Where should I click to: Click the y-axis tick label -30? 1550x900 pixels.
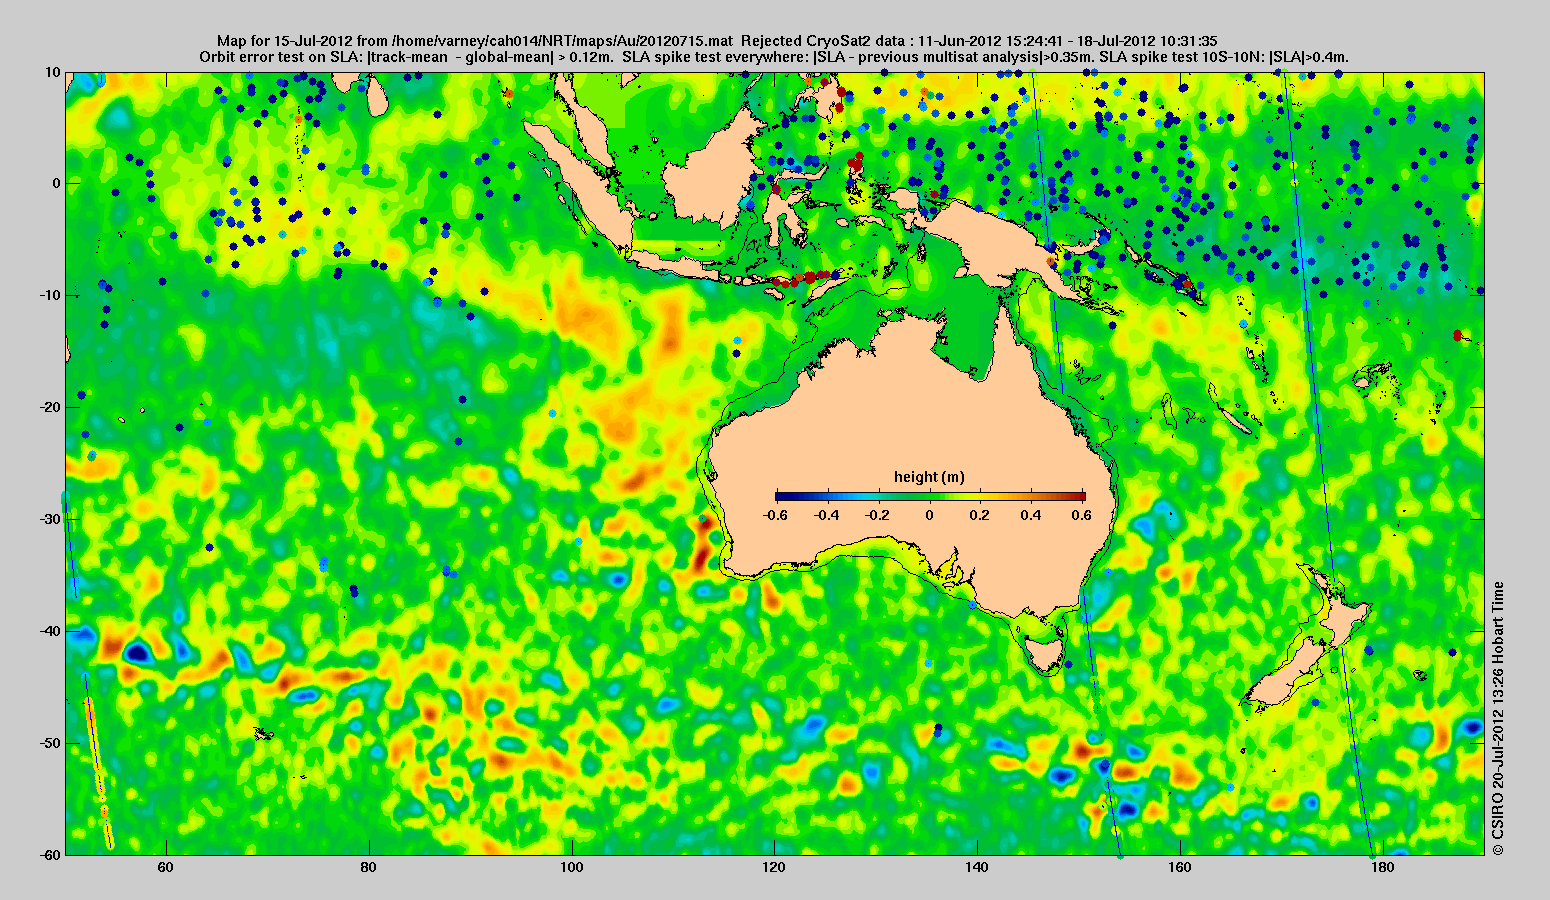point(47,519)
